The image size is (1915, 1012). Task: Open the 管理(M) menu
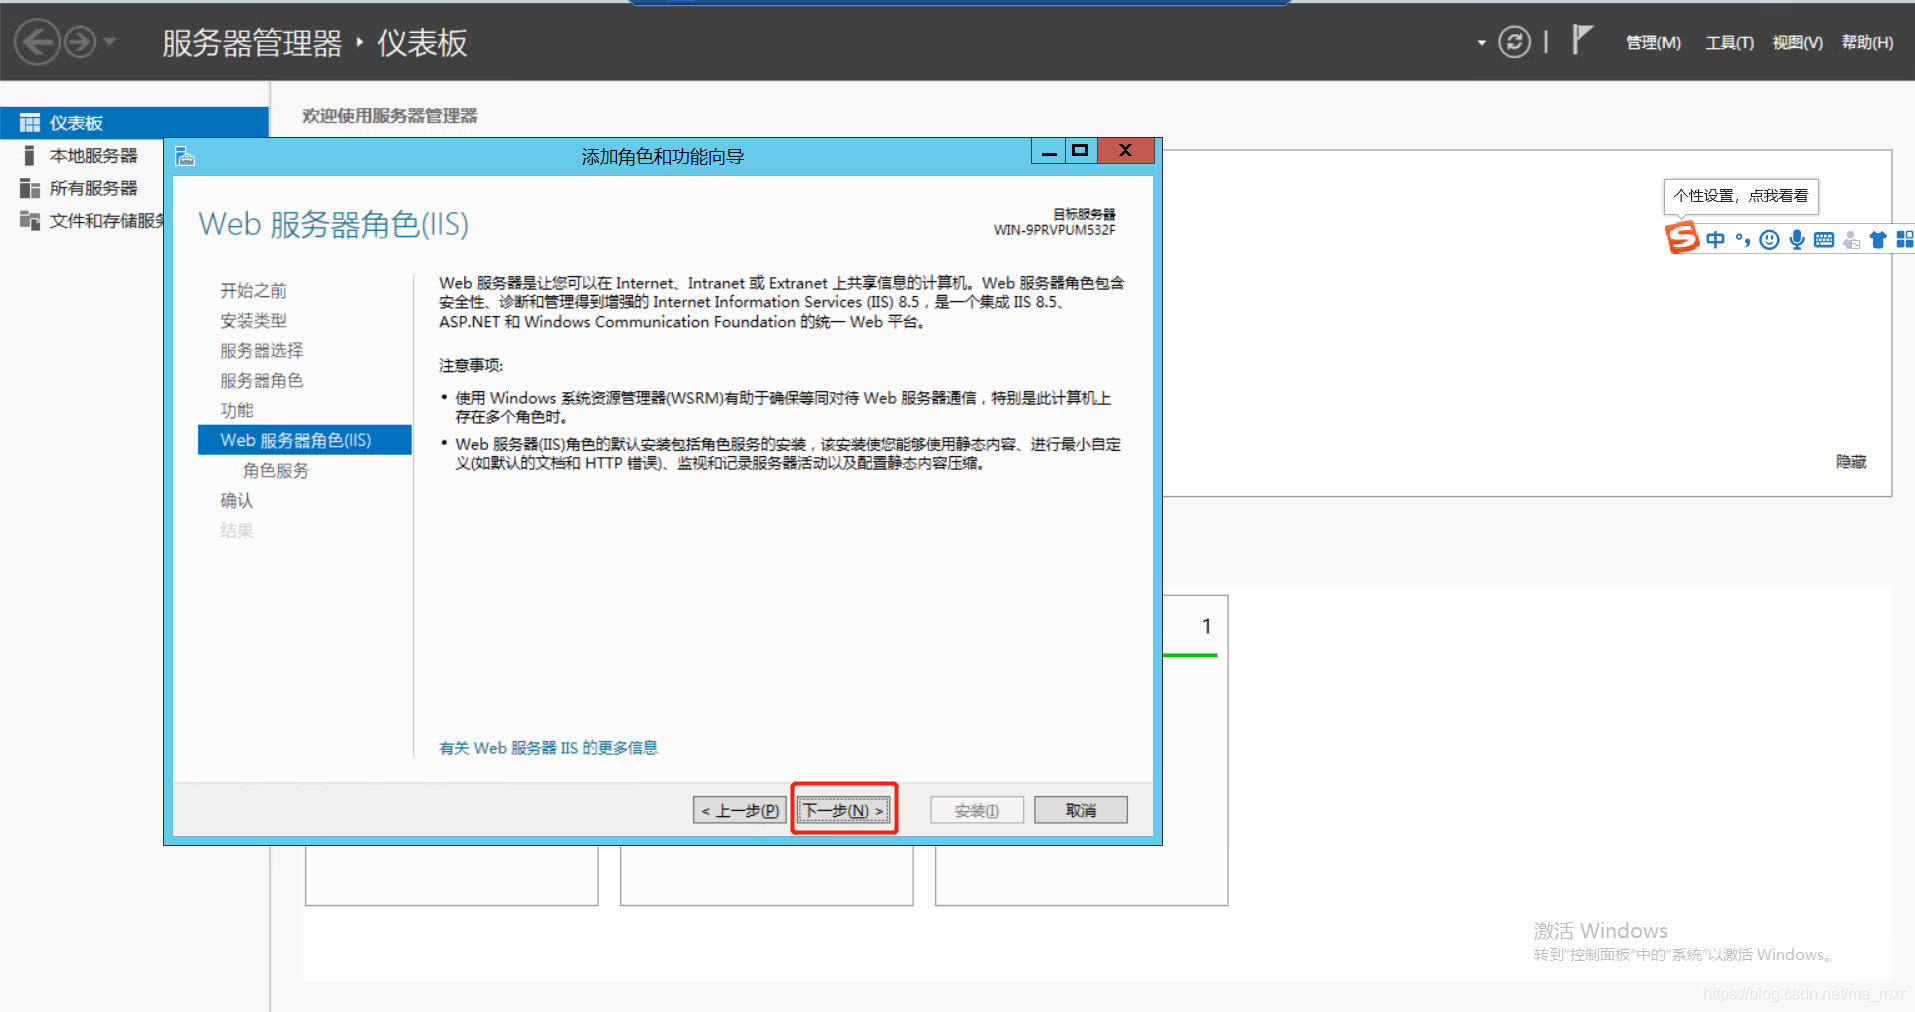(x=1653, y=42)
